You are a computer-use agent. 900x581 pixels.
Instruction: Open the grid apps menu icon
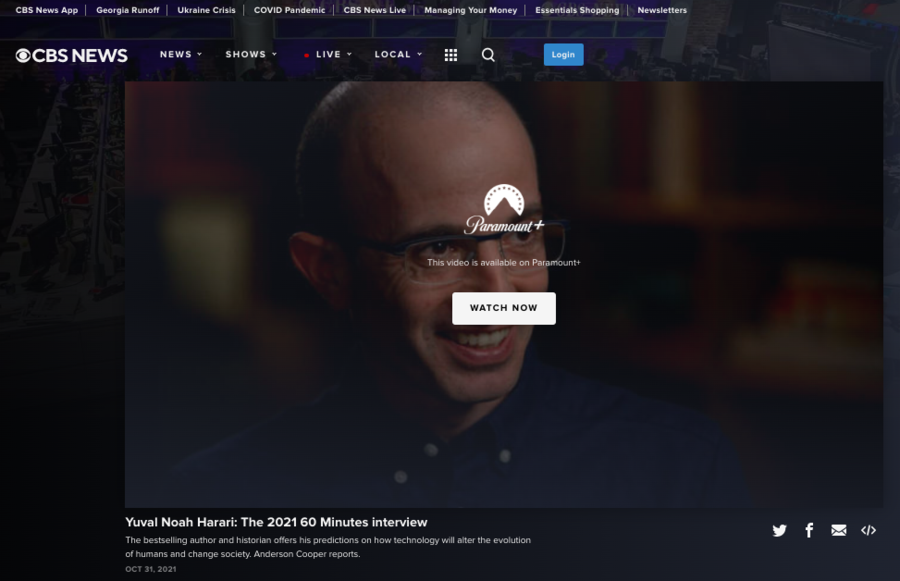click(451, 55)
